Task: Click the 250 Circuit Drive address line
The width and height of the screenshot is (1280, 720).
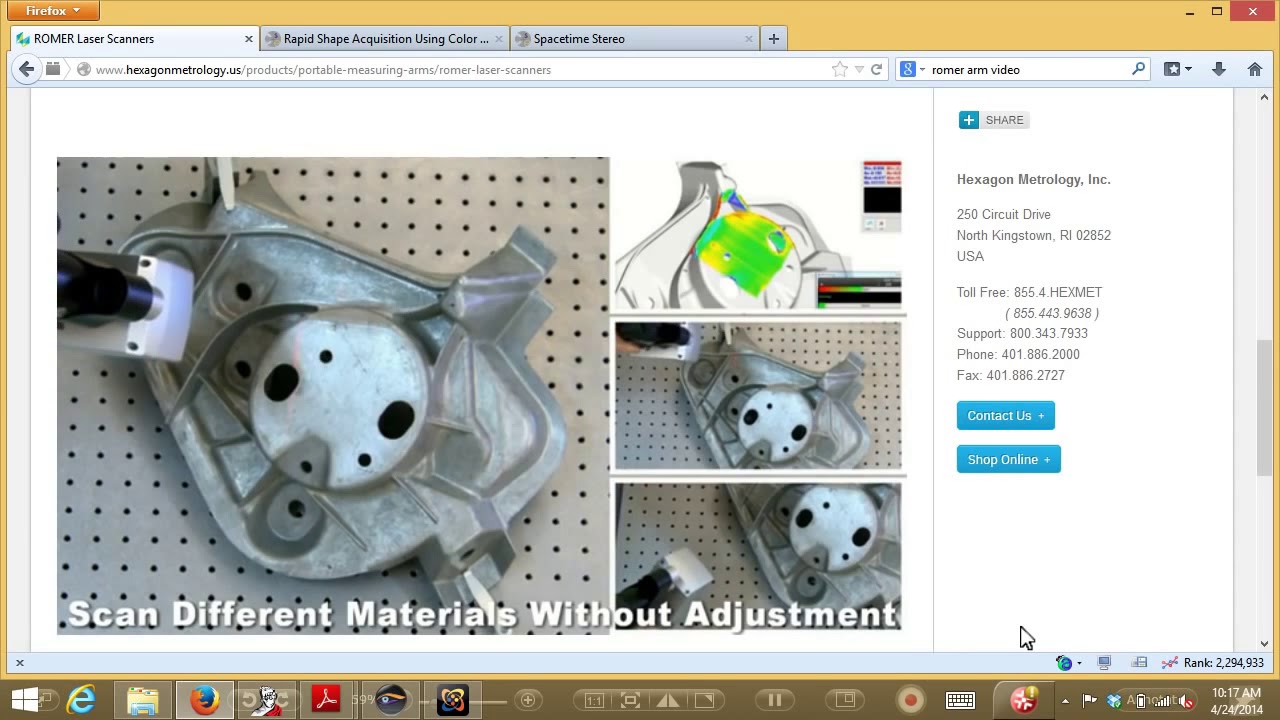Action: 1003,214
